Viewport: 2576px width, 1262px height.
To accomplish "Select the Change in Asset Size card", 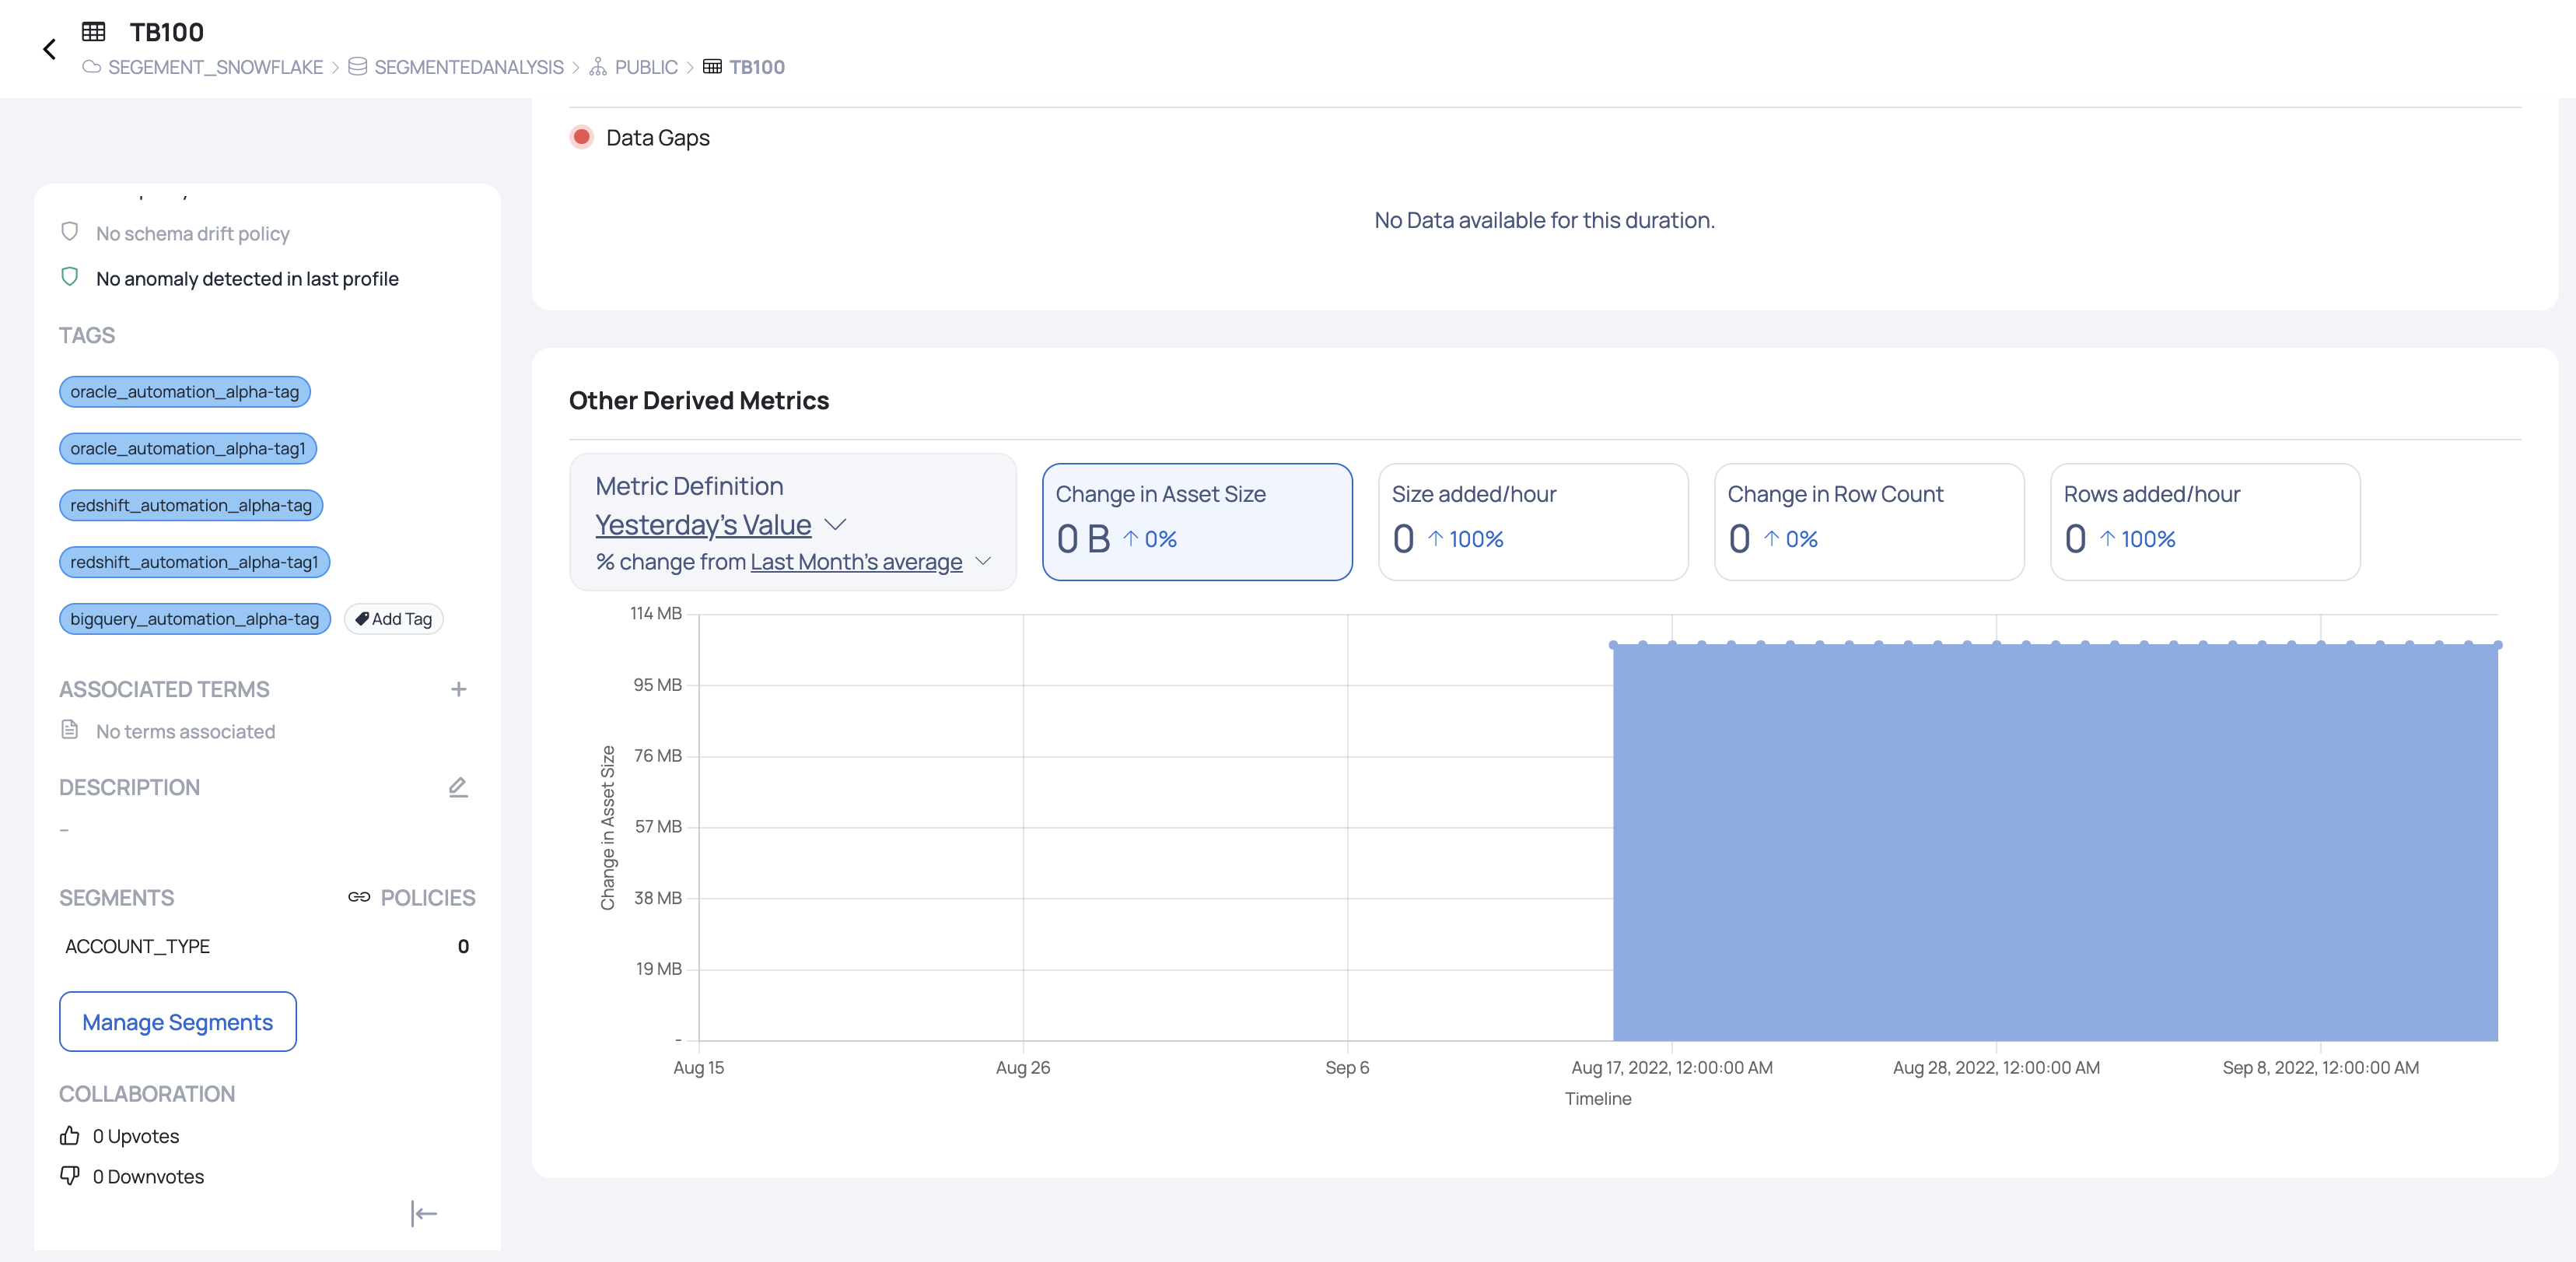I will tap(1196, 521).
